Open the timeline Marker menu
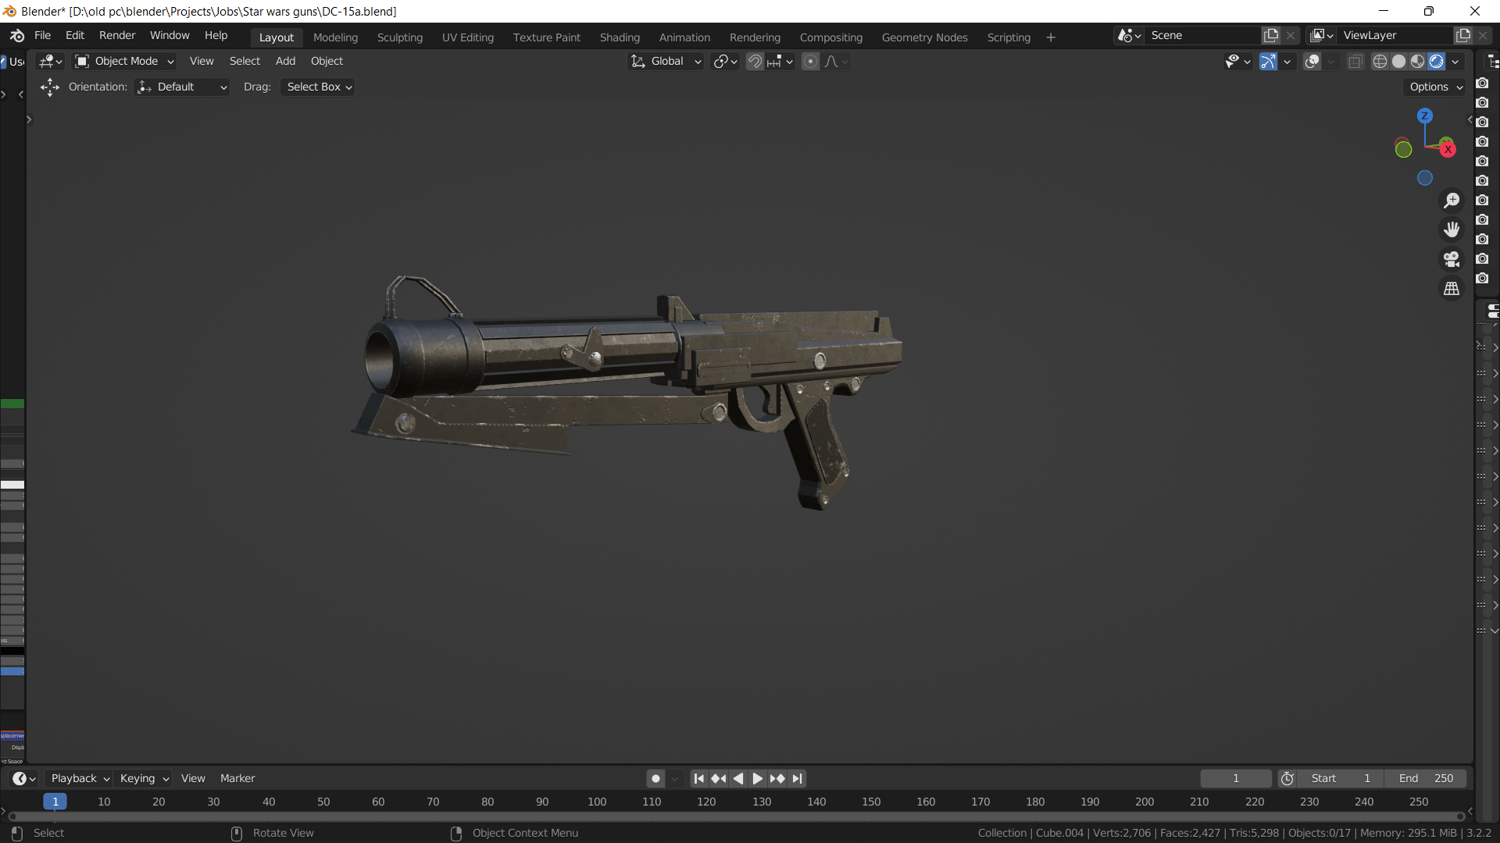1500x843 pixels. 237,778
